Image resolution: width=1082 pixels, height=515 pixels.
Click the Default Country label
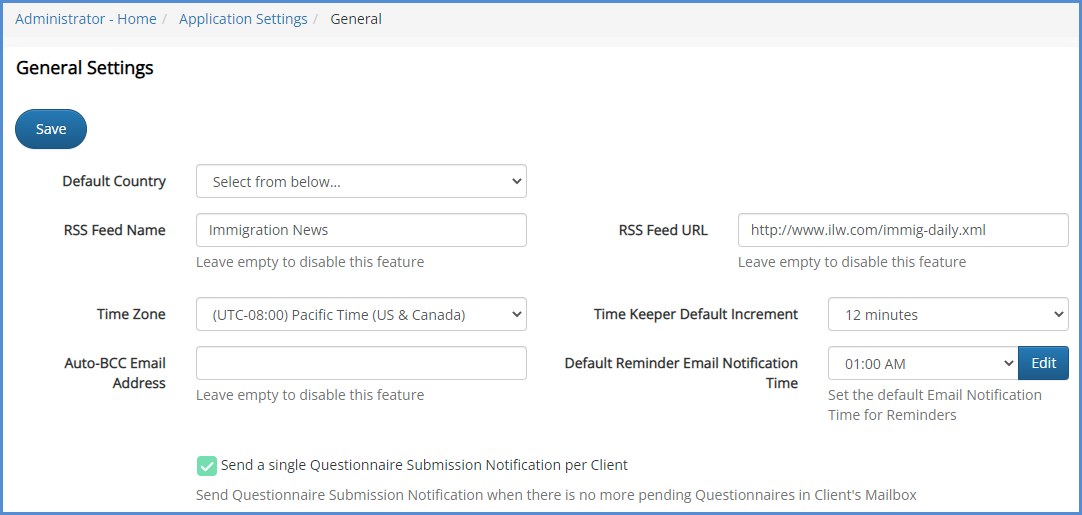coord(114,181)
